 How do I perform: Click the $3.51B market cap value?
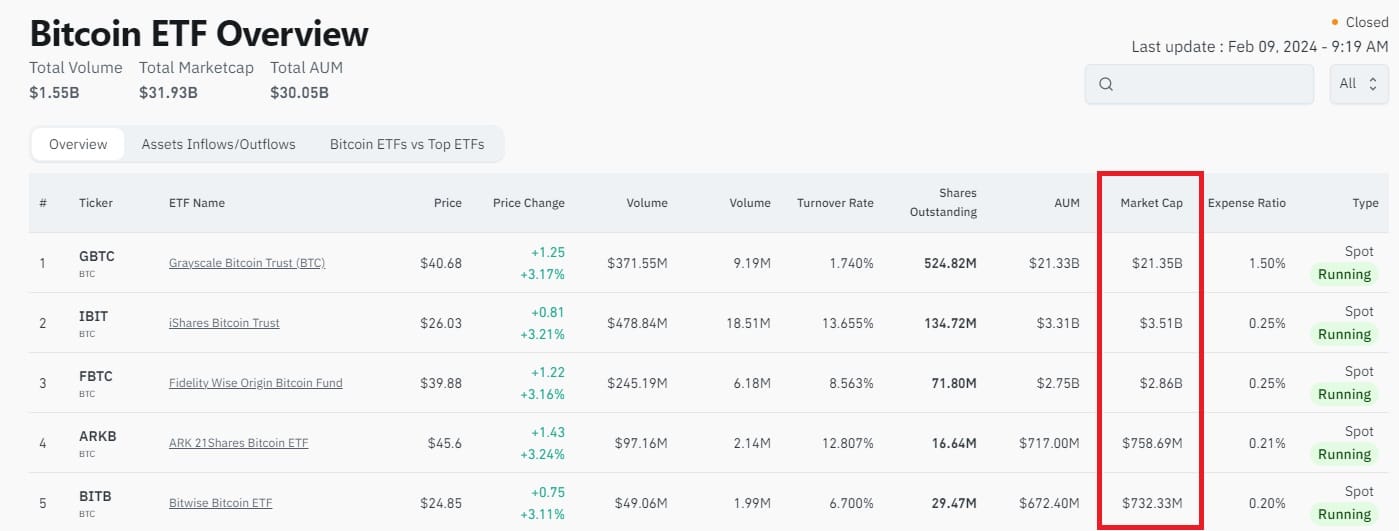click(x=1159, y=323)
